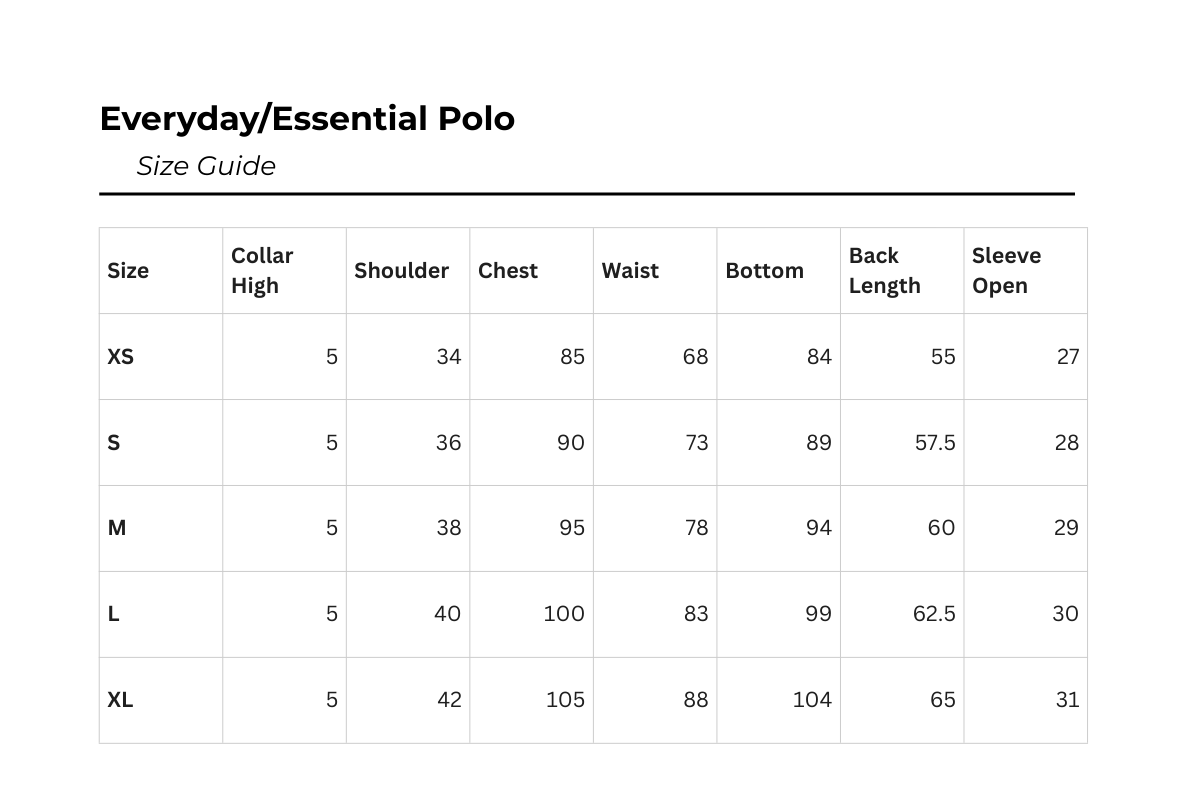Select the Collar High column header
1200x800 pixels.
click(x=262, y=270)
